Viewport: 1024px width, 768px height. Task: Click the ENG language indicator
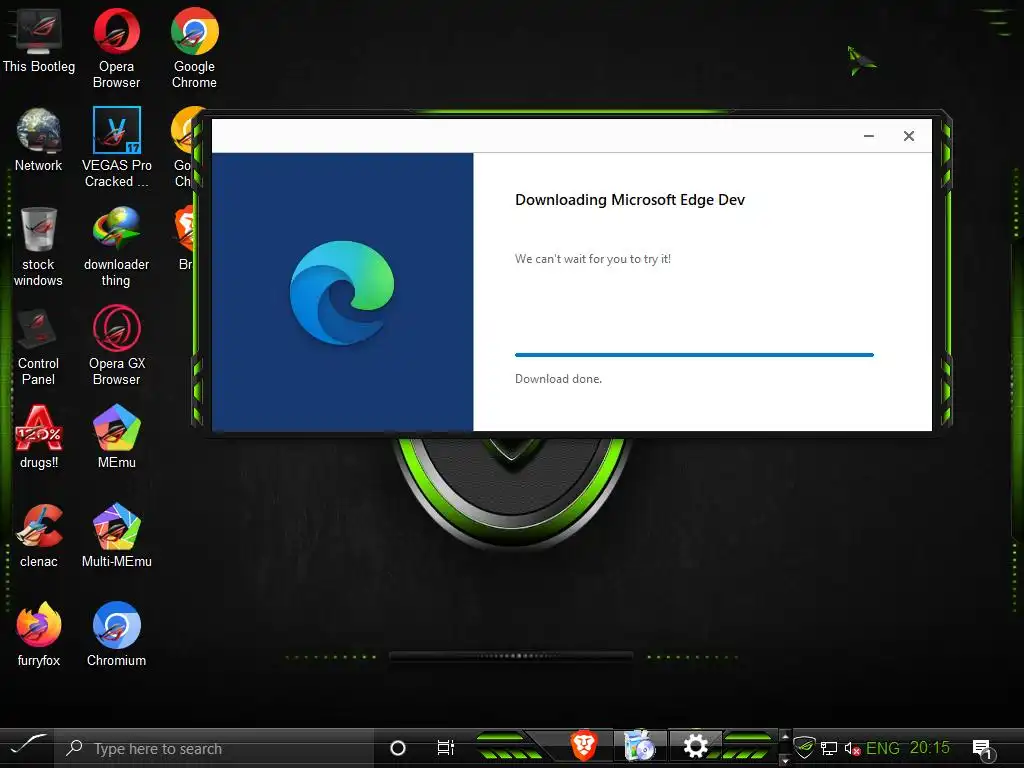pos(882,748)
